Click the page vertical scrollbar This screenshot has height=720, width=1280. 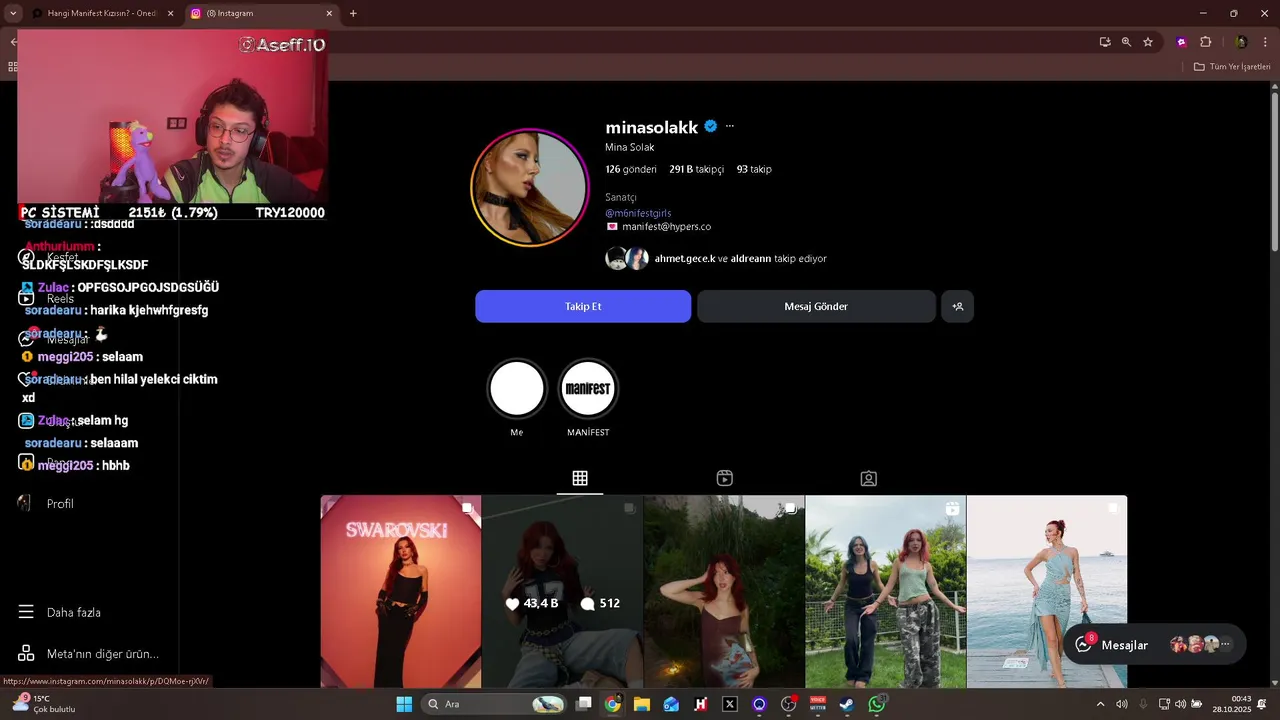1275,170
